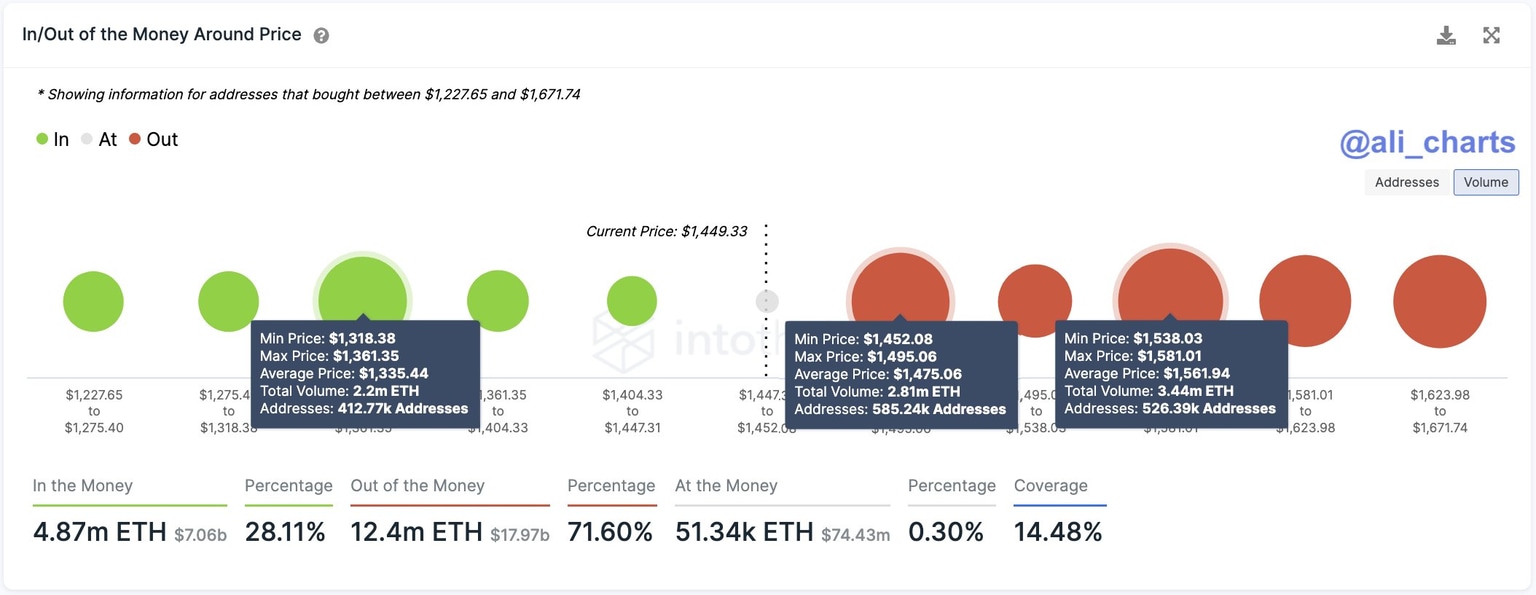The height and width of the screenshot is (595, 1536).
Task: Select the green bubble for $1,404.33 to $1,447.31
Action: coord(632,297)
